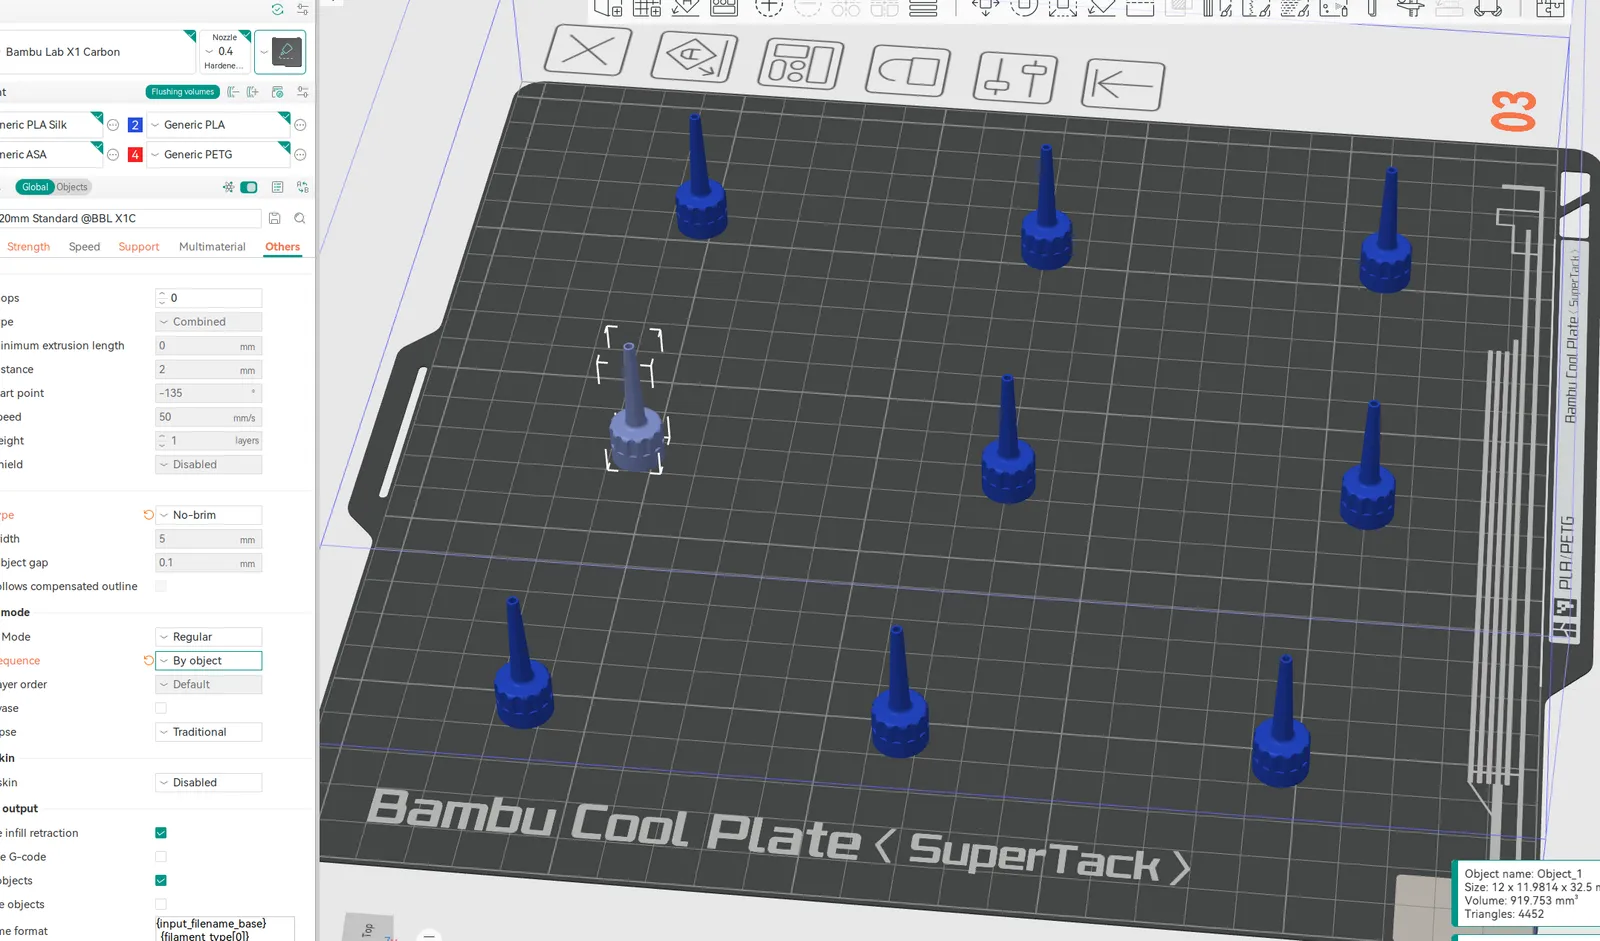Toggle the spiral vase checkbox
Image resolution: width=1600 pixels, height=941 pixels.
[161, 708]
